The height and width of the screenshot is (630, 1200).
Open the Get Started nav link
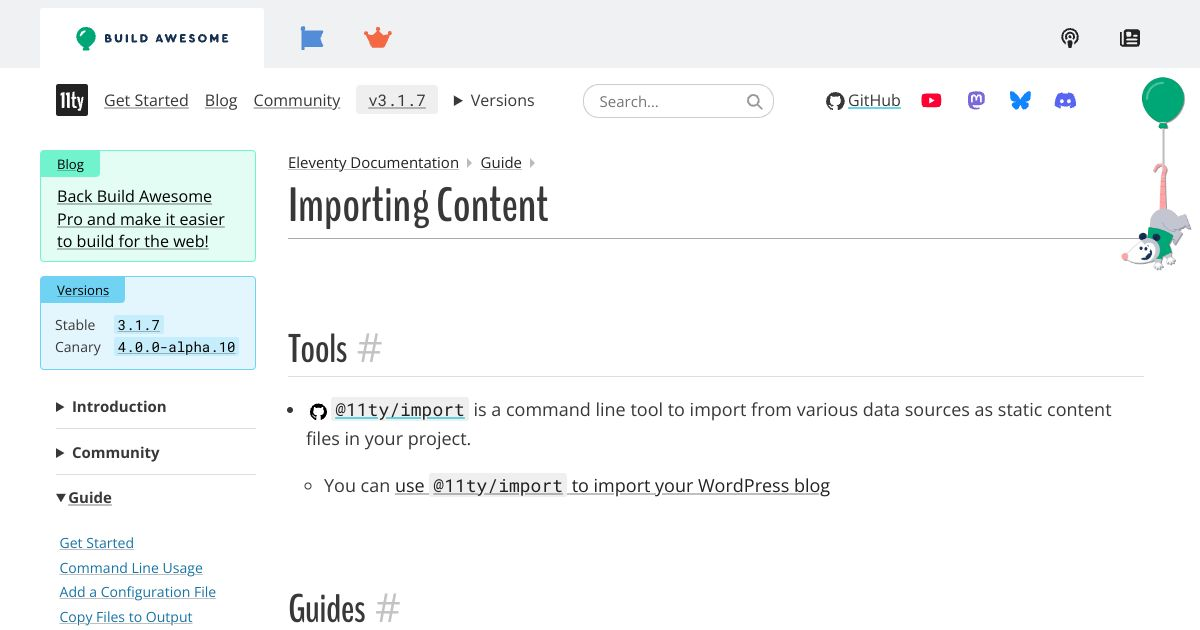point(146,100)
